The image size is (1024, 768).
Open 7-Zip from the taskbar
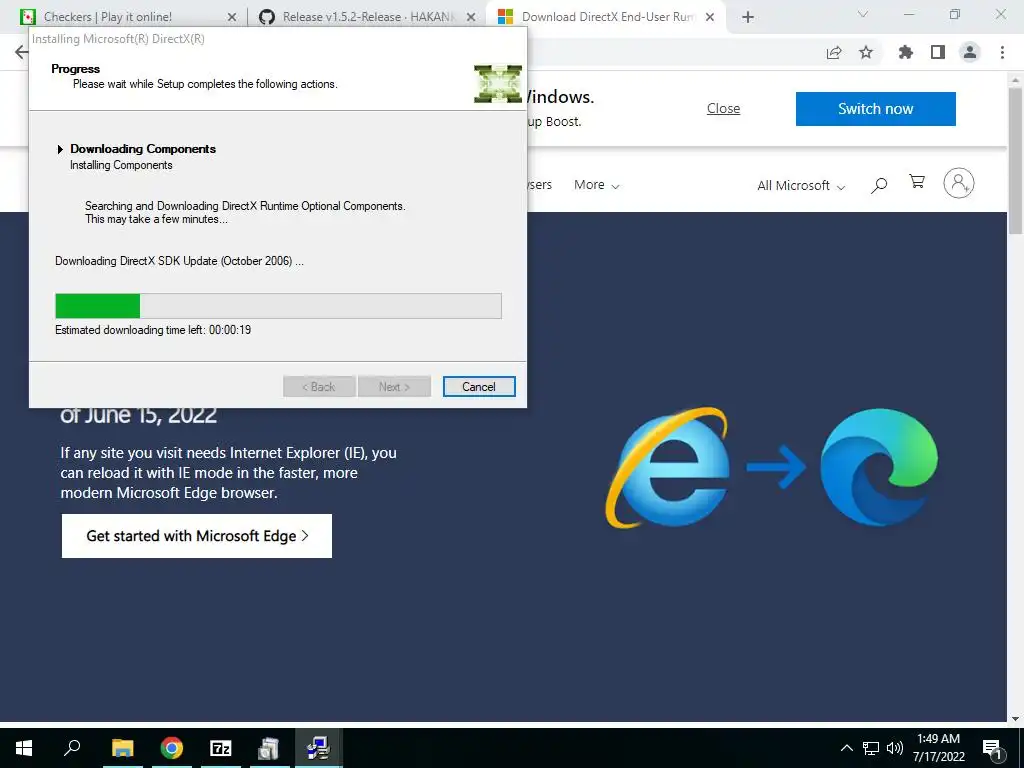[221, 748]
